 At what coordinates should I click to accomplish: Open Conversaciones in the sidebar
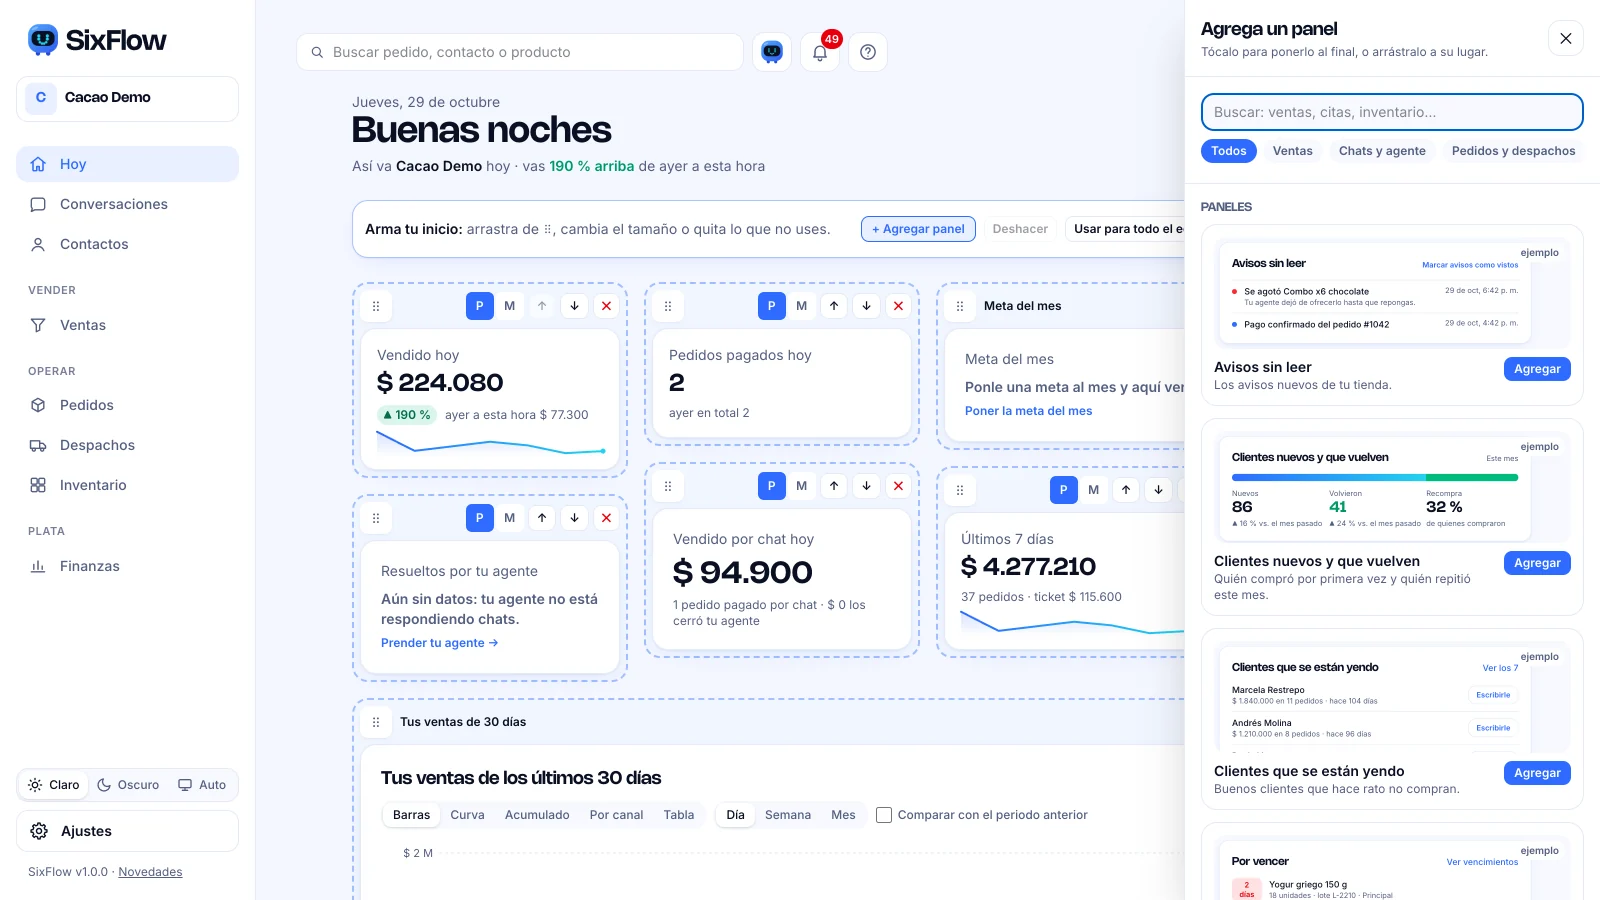coord(127,204)
